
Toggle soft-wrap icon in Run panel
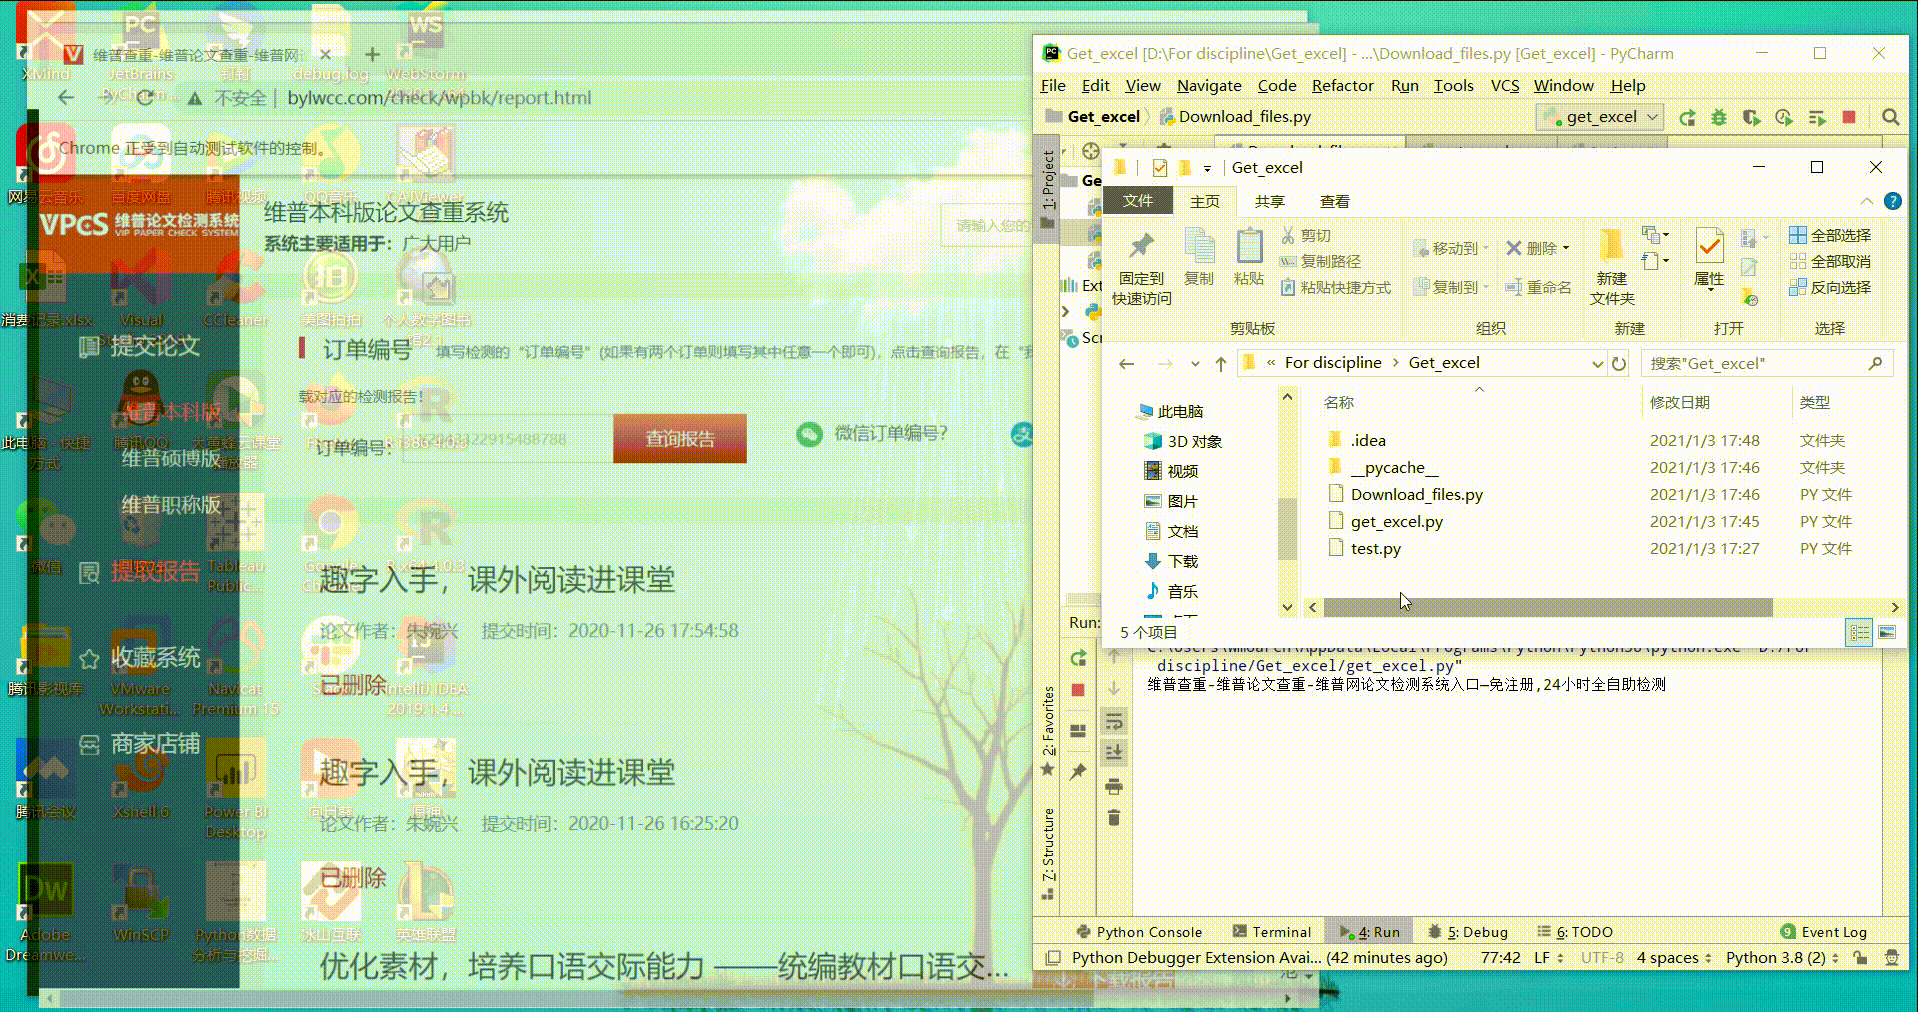pyautogui.click(x=1114, y=722)
